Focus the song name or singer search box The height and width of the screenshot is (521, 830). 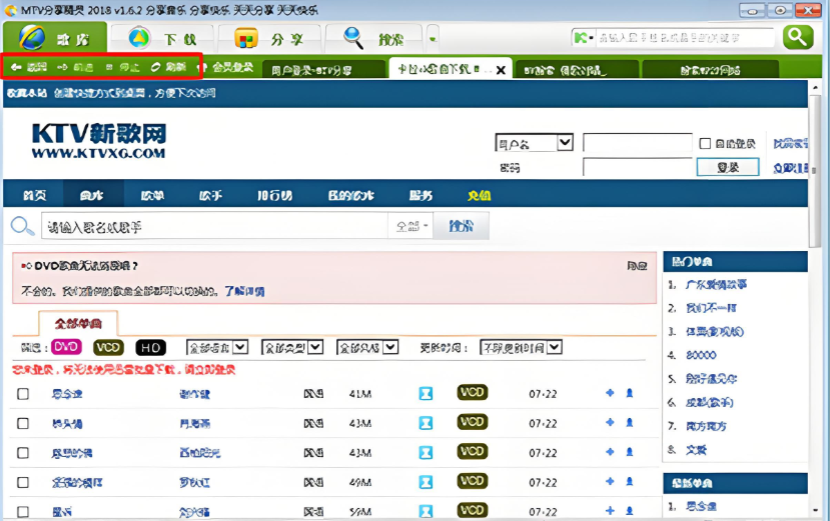coord(214,227)
